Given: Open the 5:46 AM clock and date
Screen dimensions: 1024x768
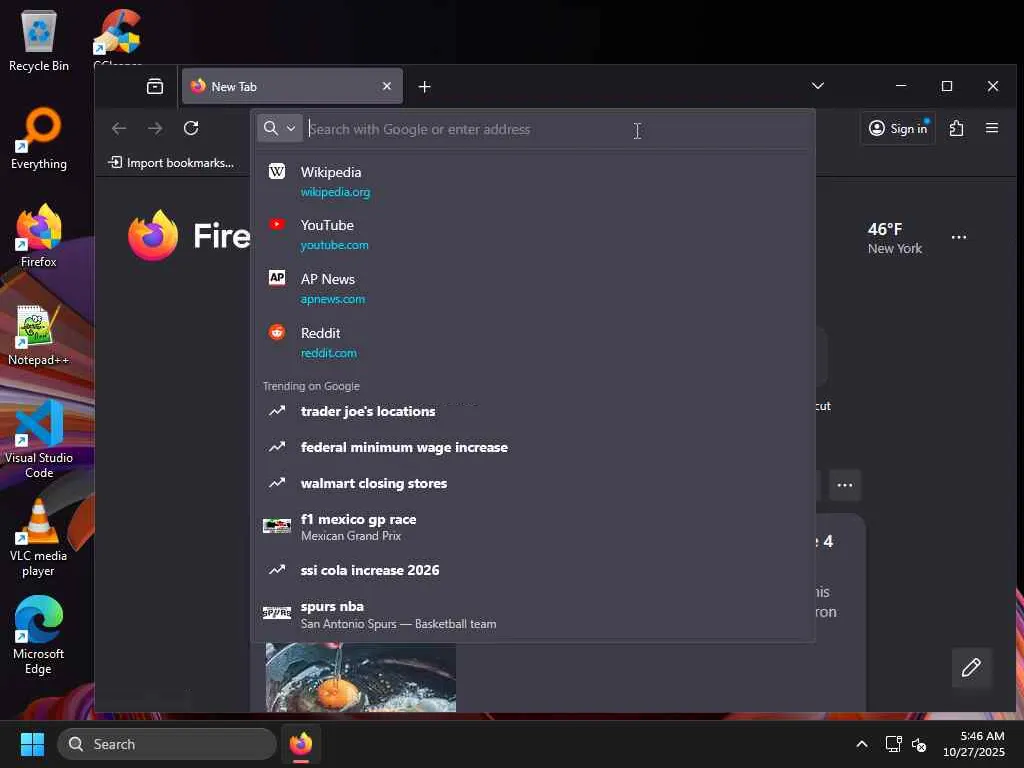Looking at the screenshot, I should (974, 744).
